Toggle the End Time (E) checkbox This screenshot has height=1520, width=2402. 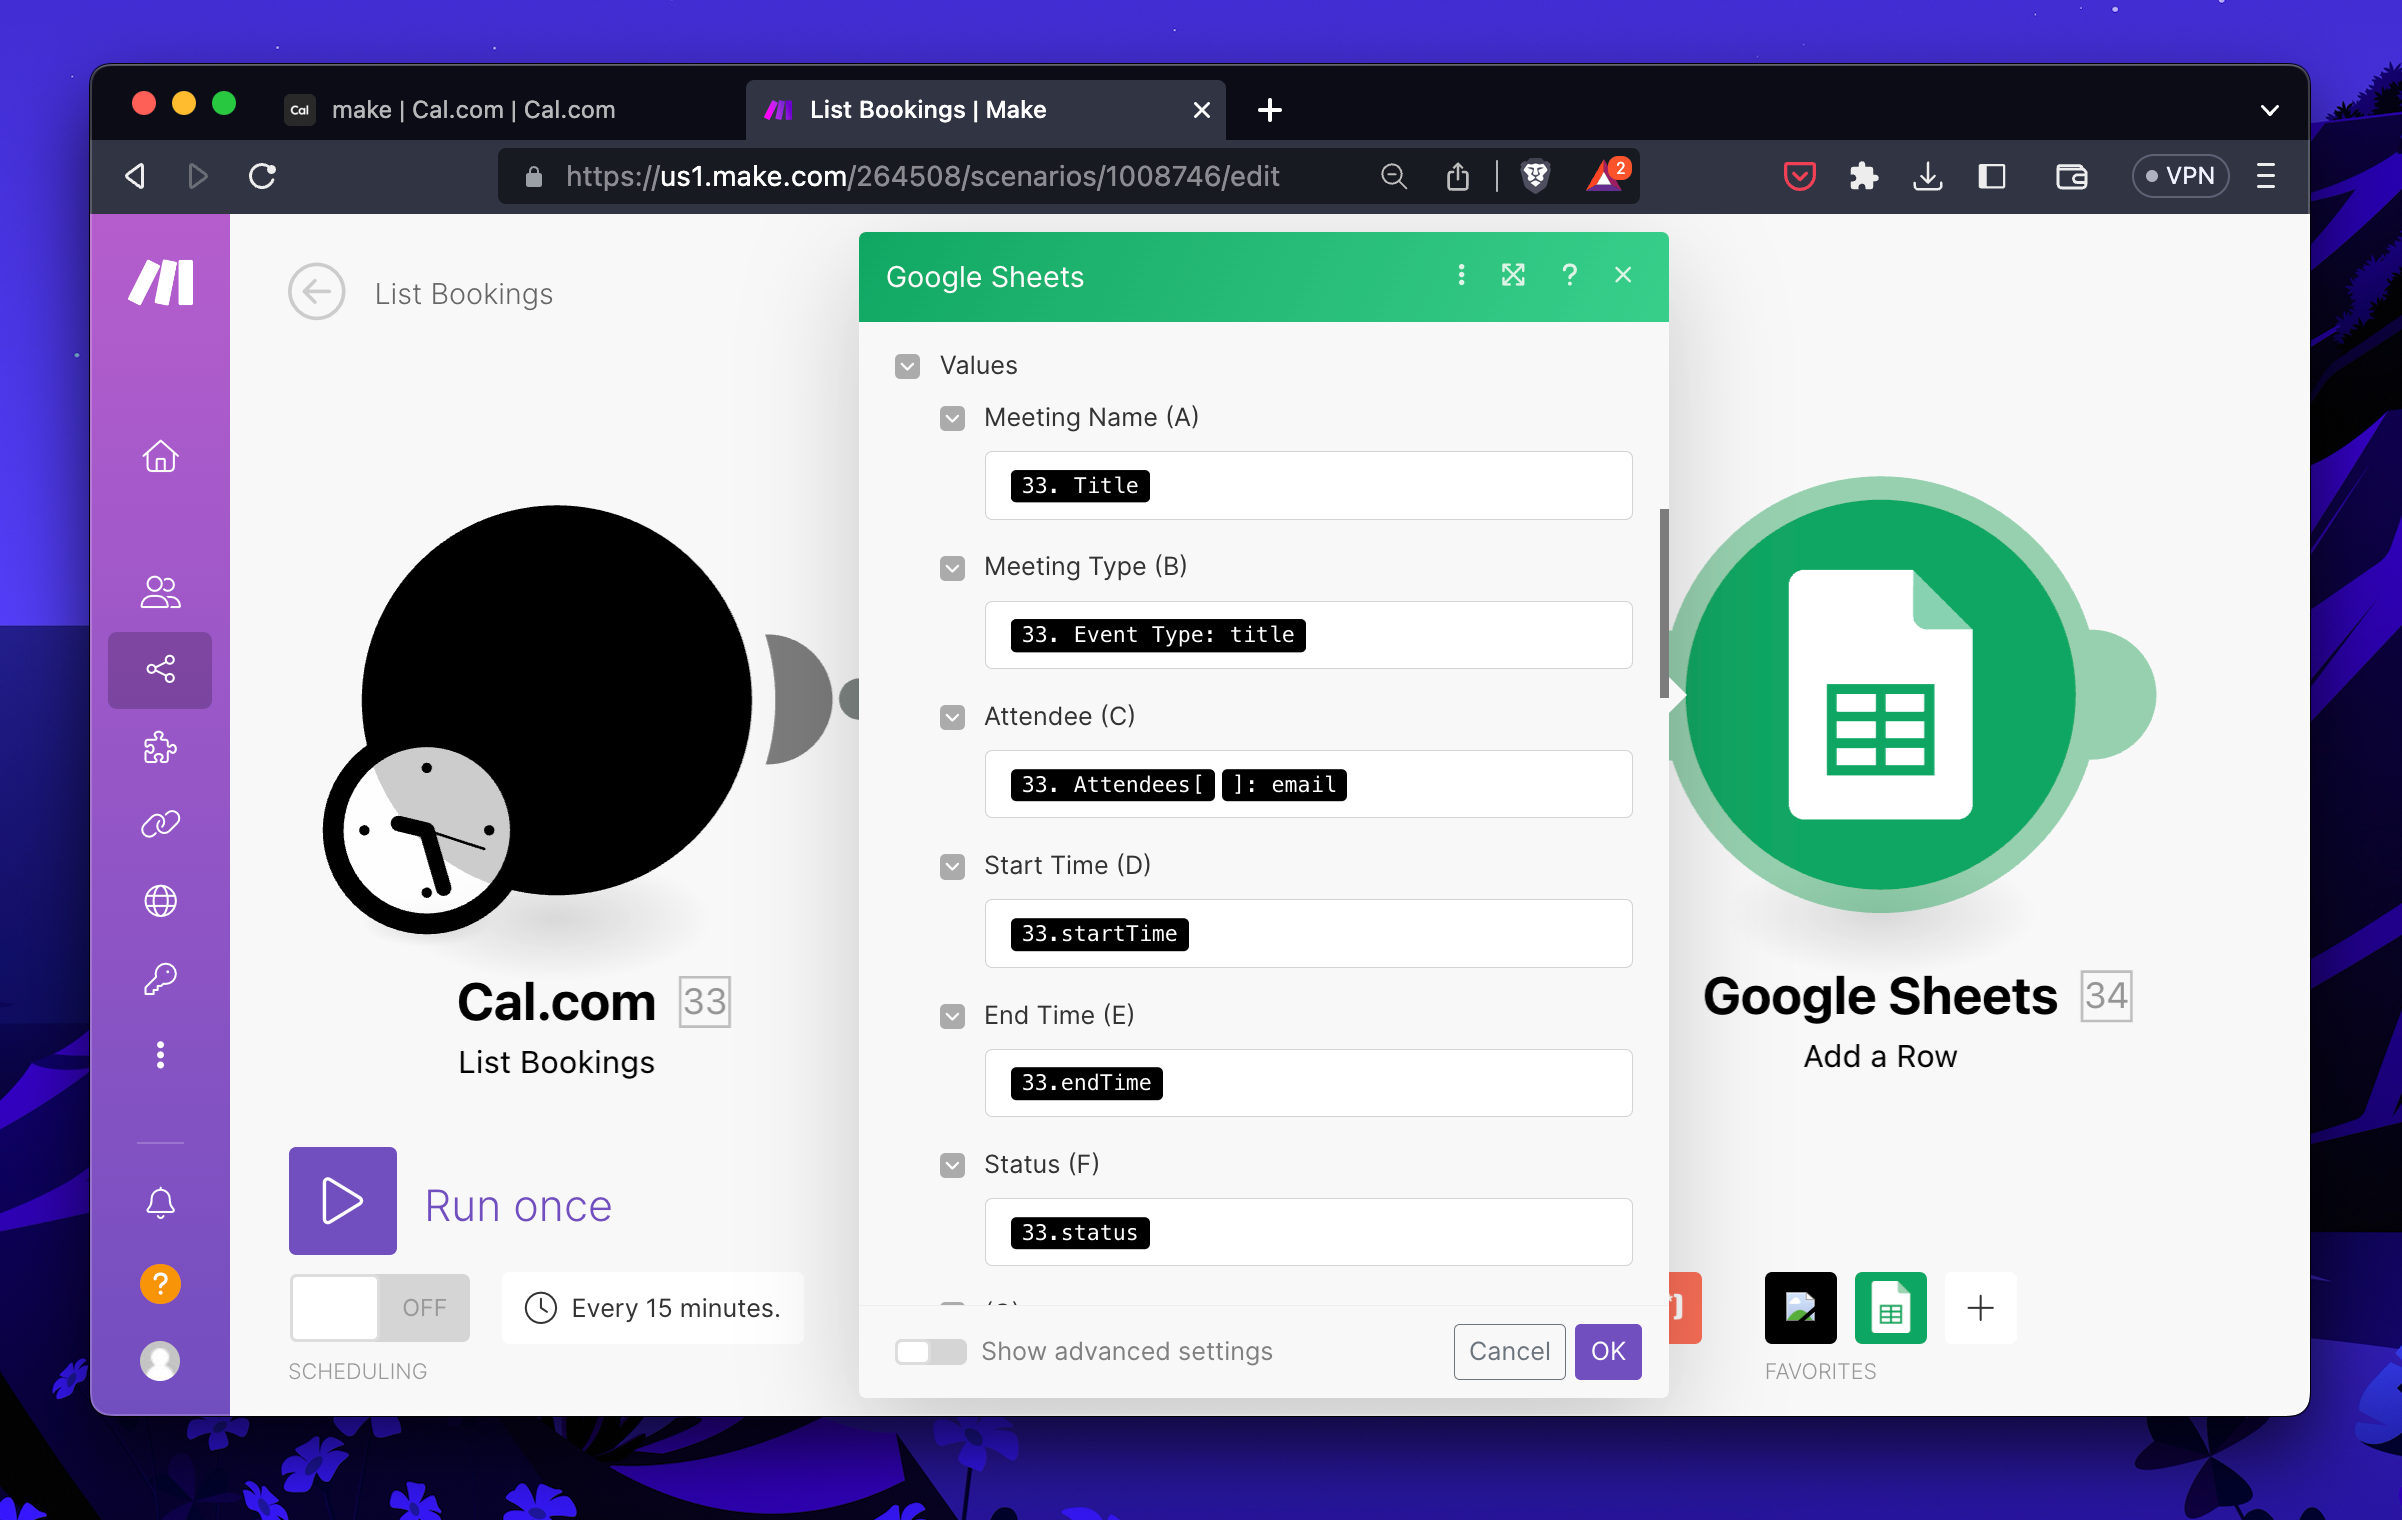coord(952,1016)
